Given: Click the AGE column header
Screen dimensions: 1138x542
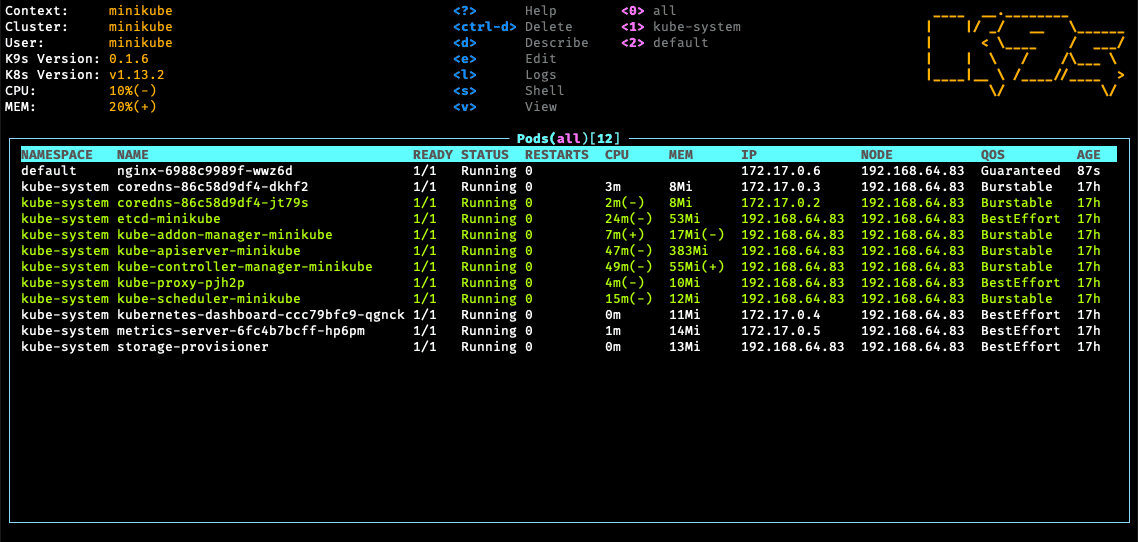Looking at the screenshot, I should point(1088,155).
